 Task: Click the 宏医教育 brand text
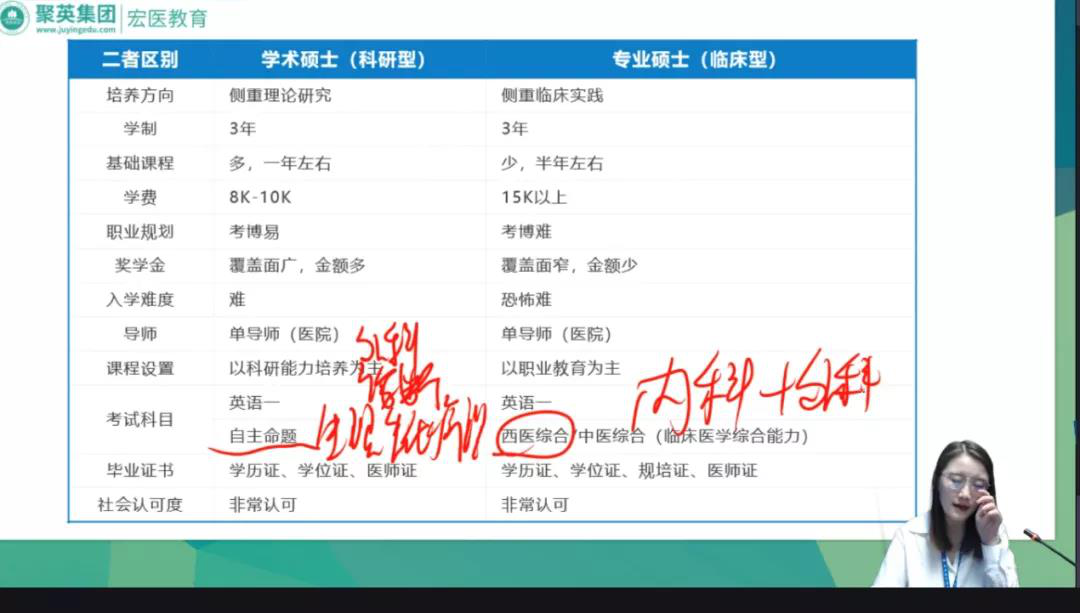[167, 18]
